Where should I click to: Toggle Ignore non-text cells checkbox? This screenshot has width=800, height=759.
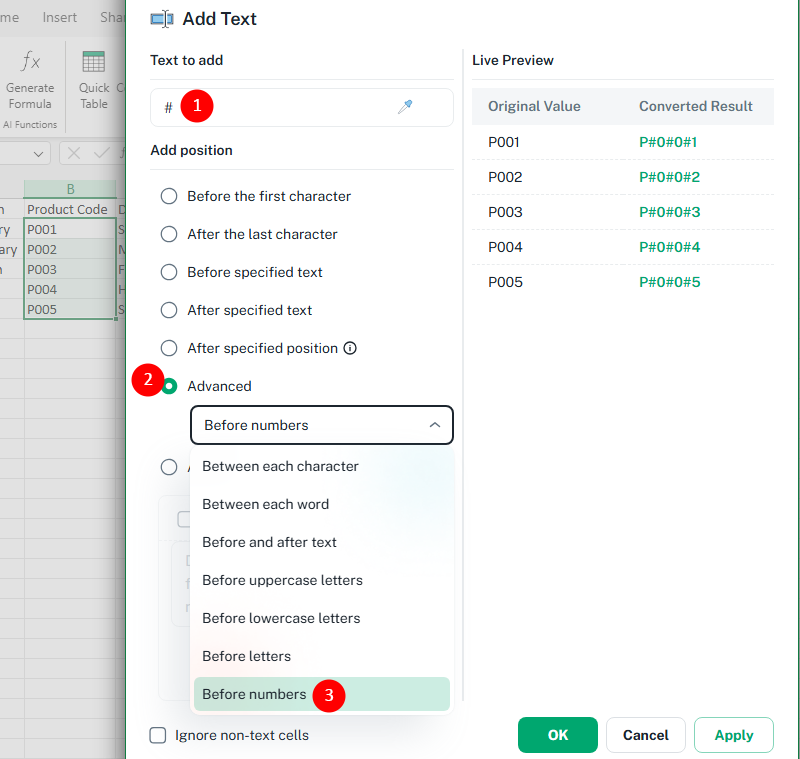[x=158, y=735]
